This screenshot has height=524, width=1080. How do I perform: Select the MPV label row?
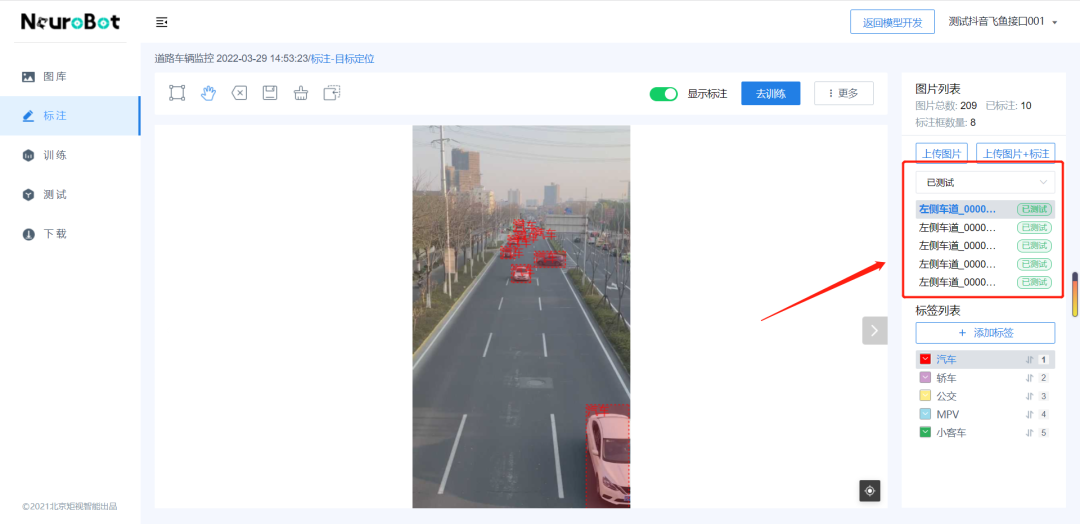[985, 415]
